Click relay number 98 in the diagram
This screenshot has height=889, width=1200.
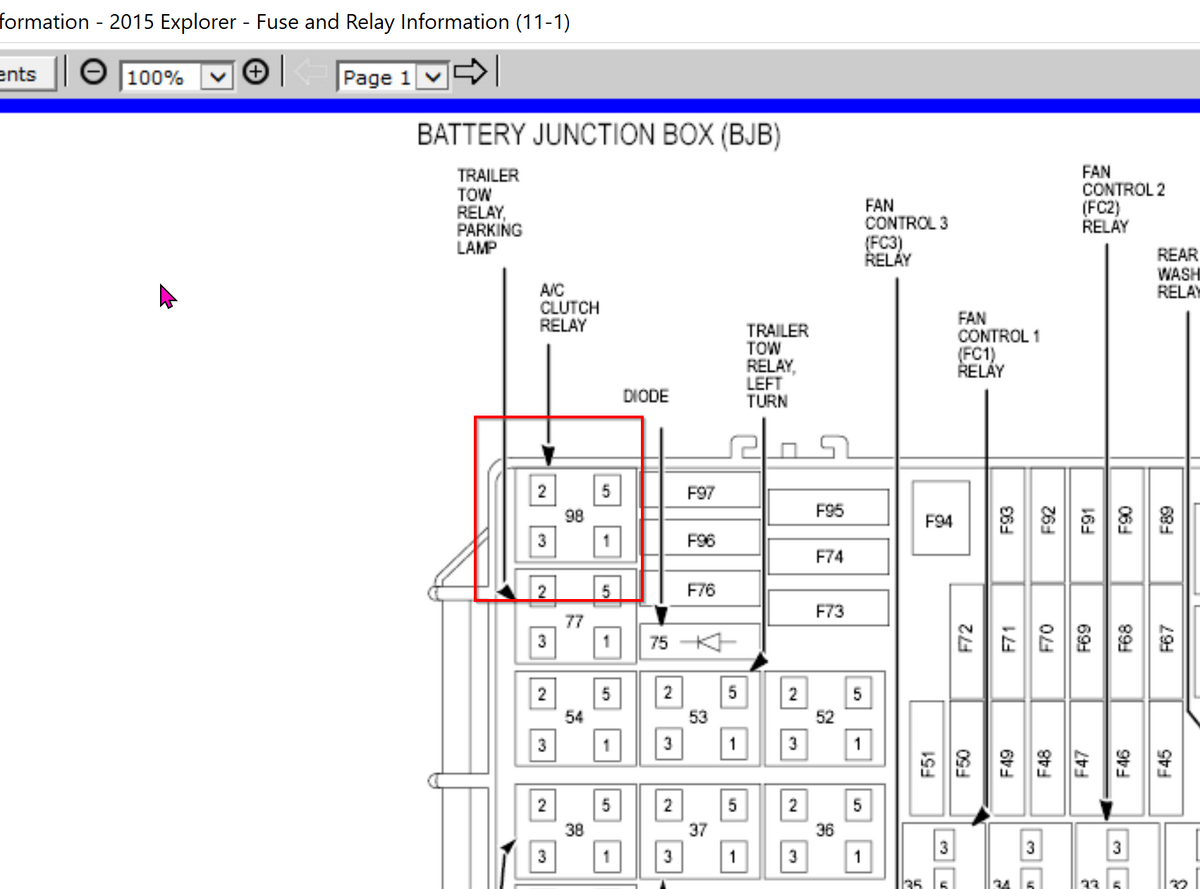point(575,516)
